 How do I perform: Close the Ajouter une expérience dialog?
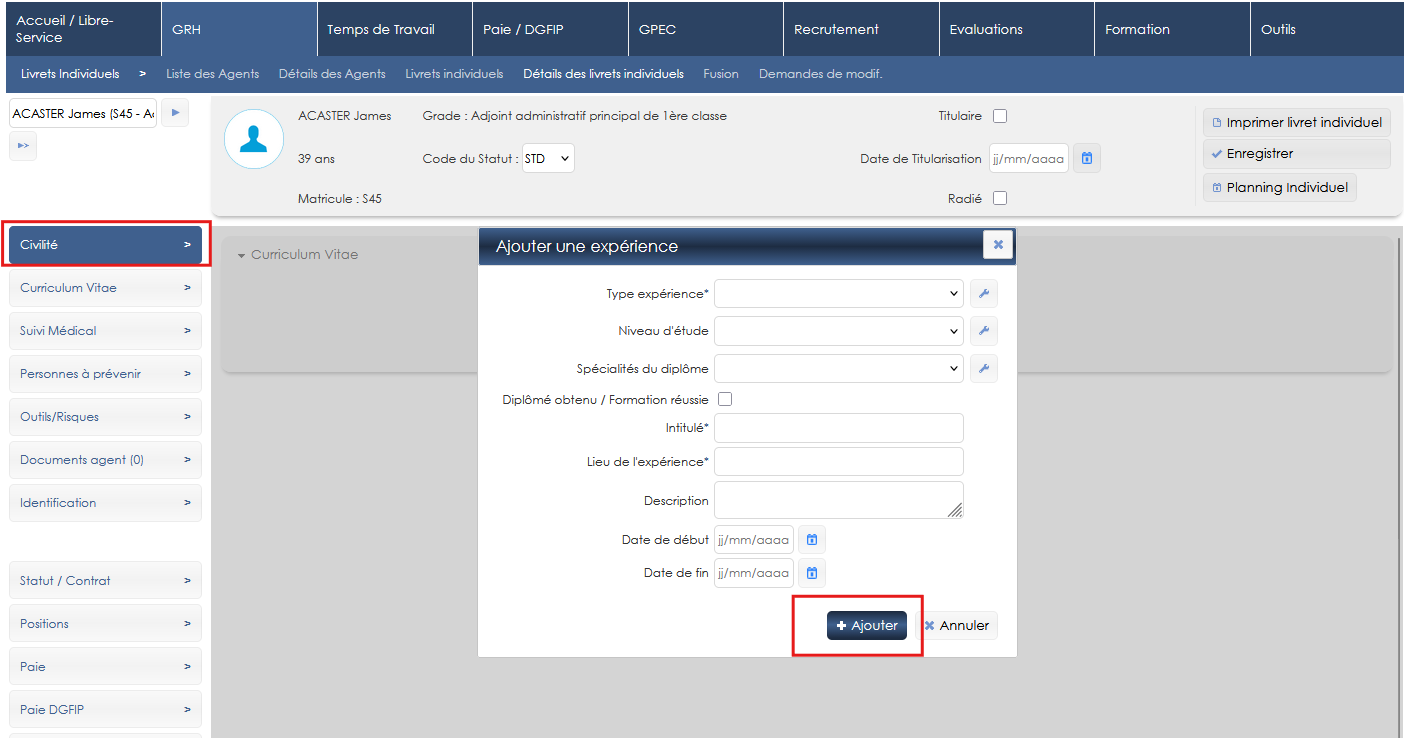[x=997, y=245]
